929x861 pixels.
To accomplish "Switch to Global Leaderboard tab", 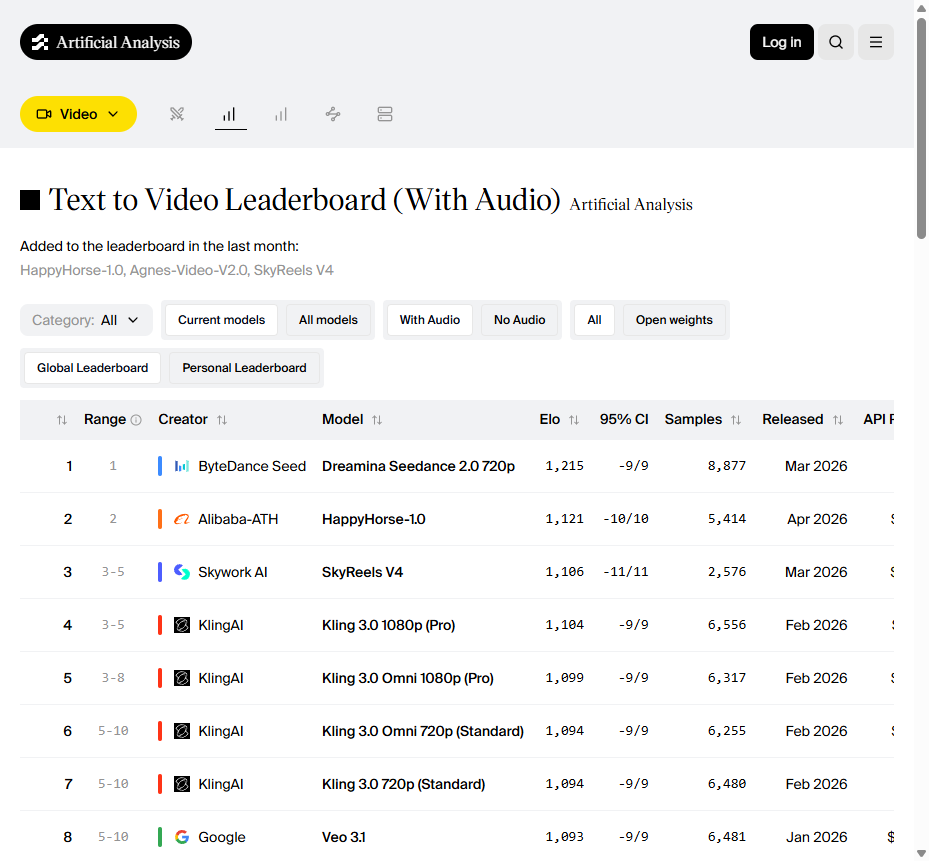I will [x=92, y=368].
